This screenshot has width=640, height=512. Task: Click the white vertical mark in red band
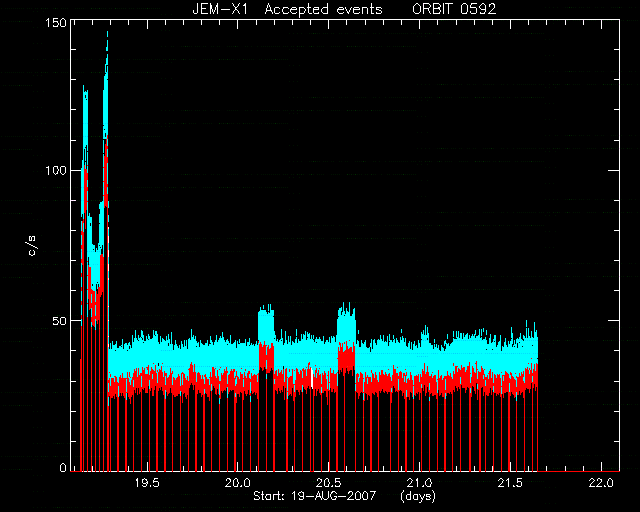pos(312,378)
